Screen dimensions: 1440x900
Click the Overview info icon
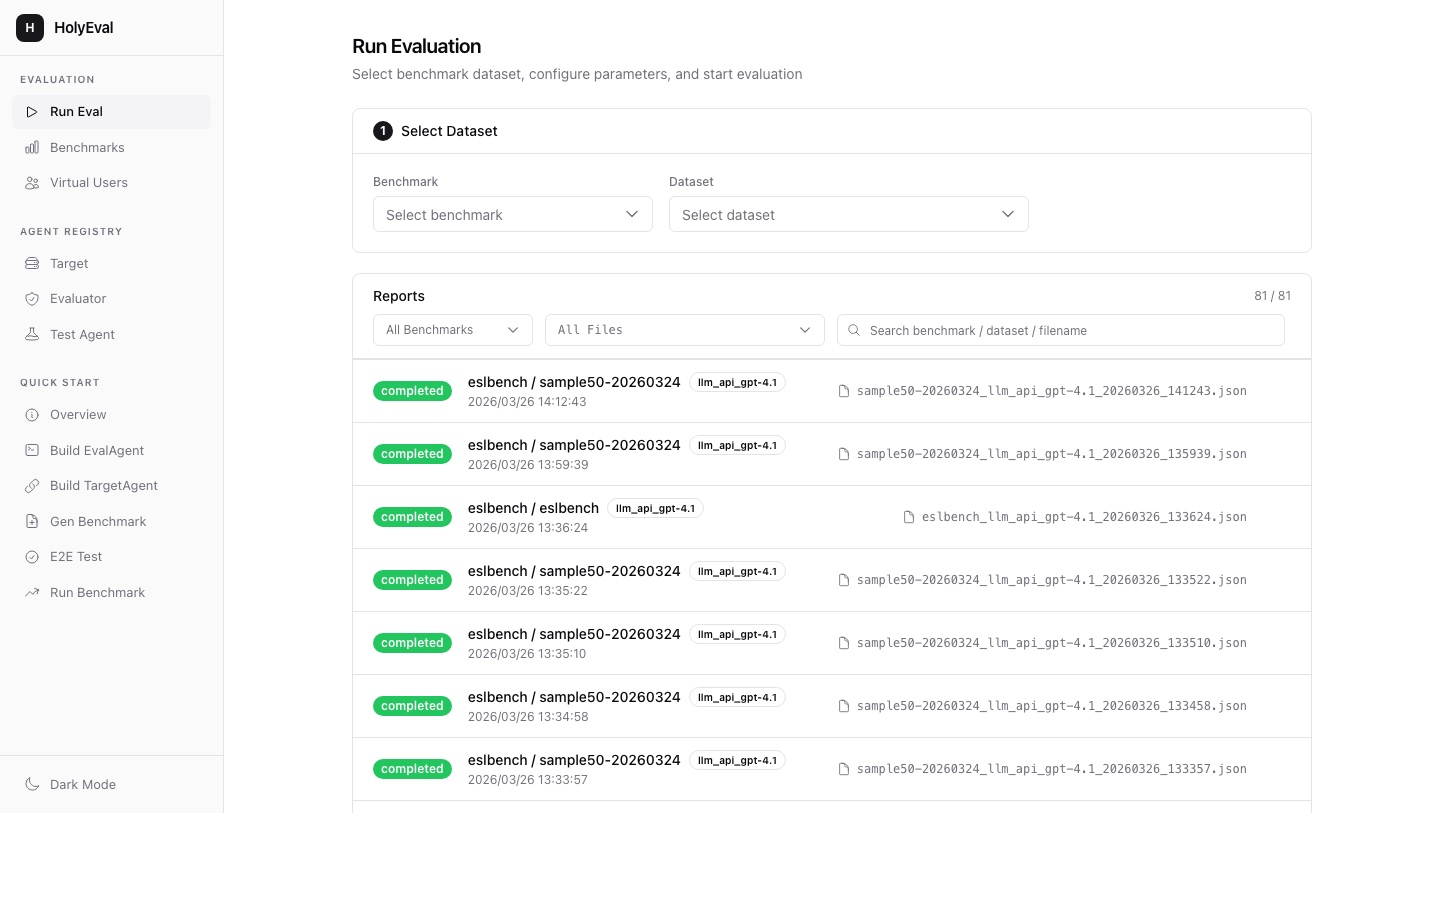click(x=32, y=415)
